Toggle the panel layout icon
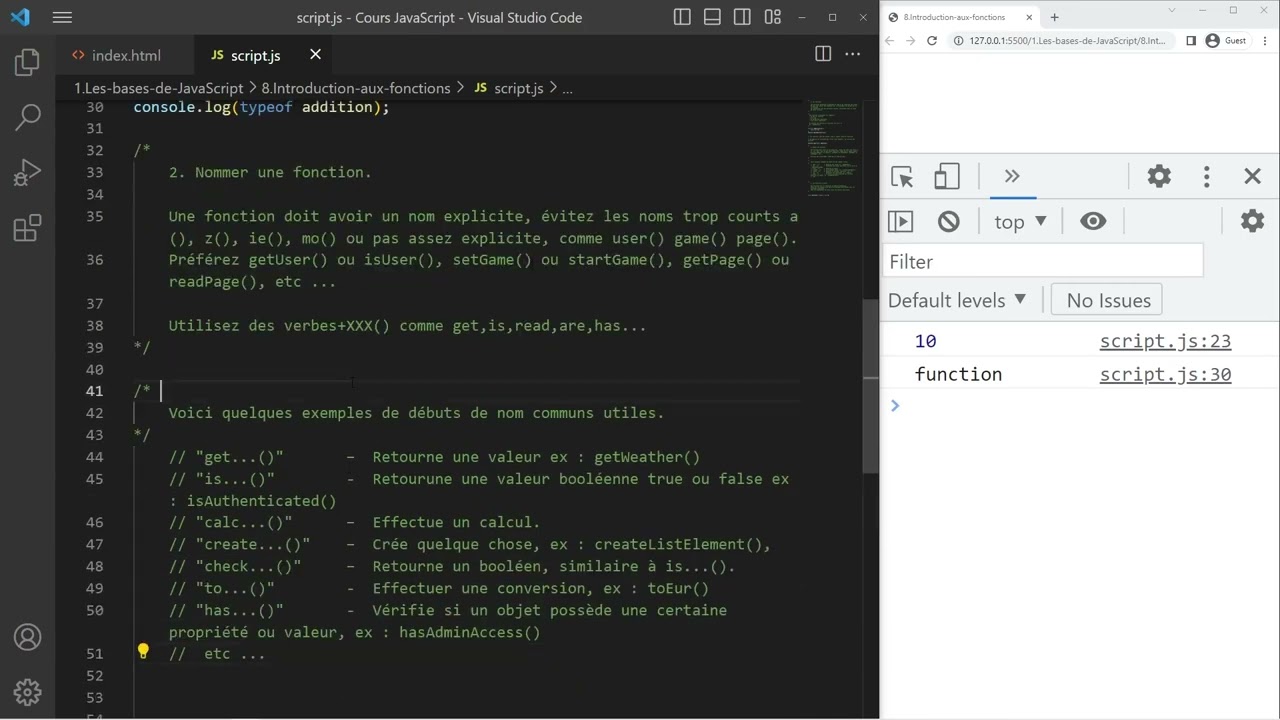 click(712, 17)
